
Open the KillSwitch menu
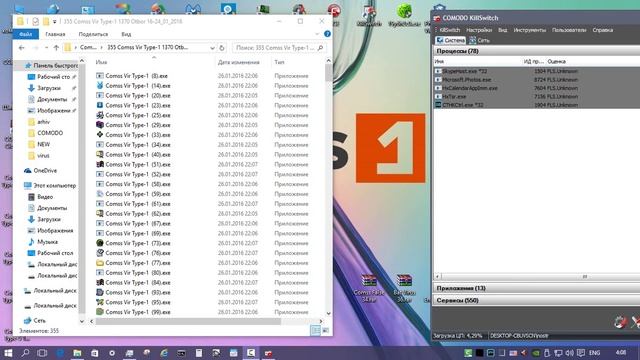pyautogui.click(x=449, y=30)
